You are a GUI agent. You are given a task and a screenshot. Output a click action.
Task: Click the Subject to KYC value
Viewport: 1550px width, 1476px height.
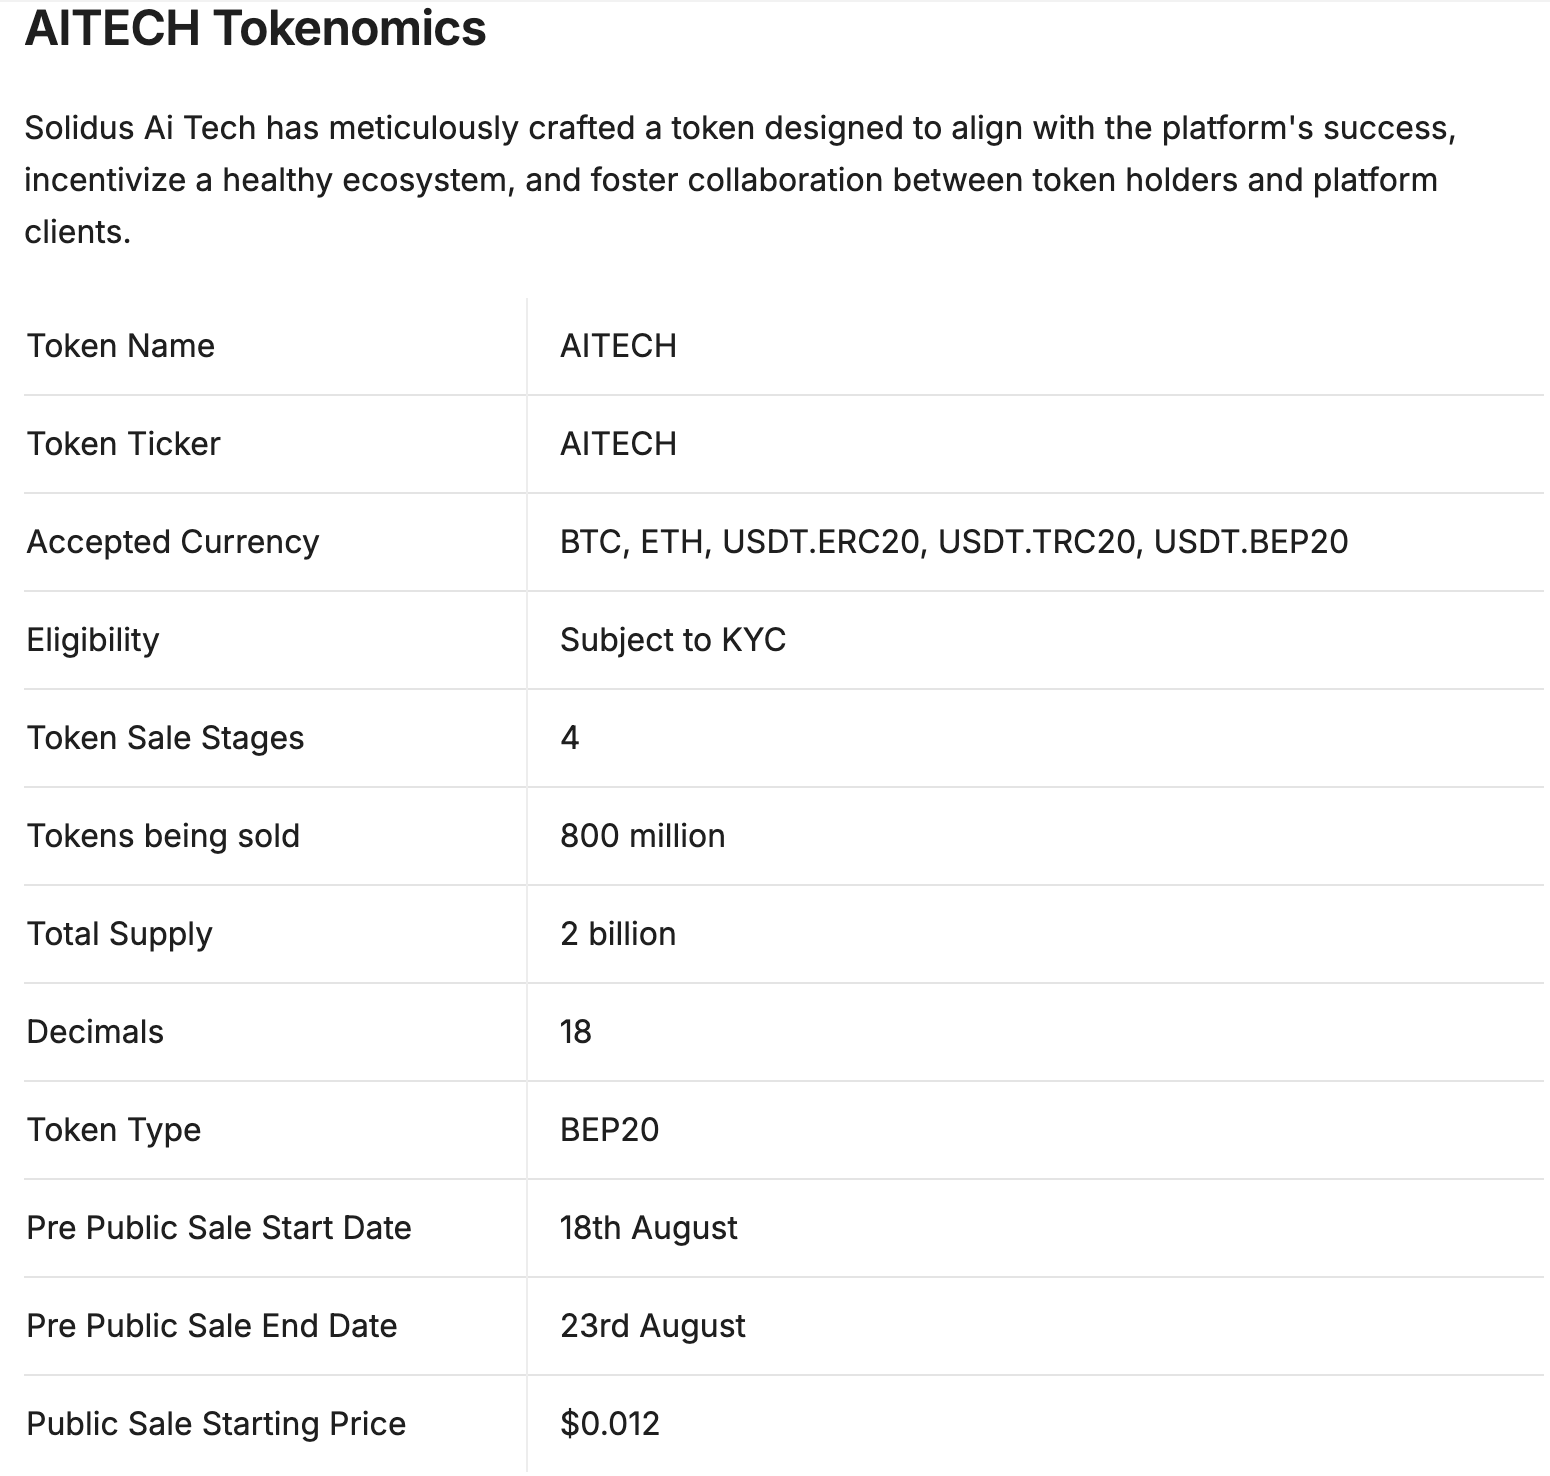coord(673,640)
